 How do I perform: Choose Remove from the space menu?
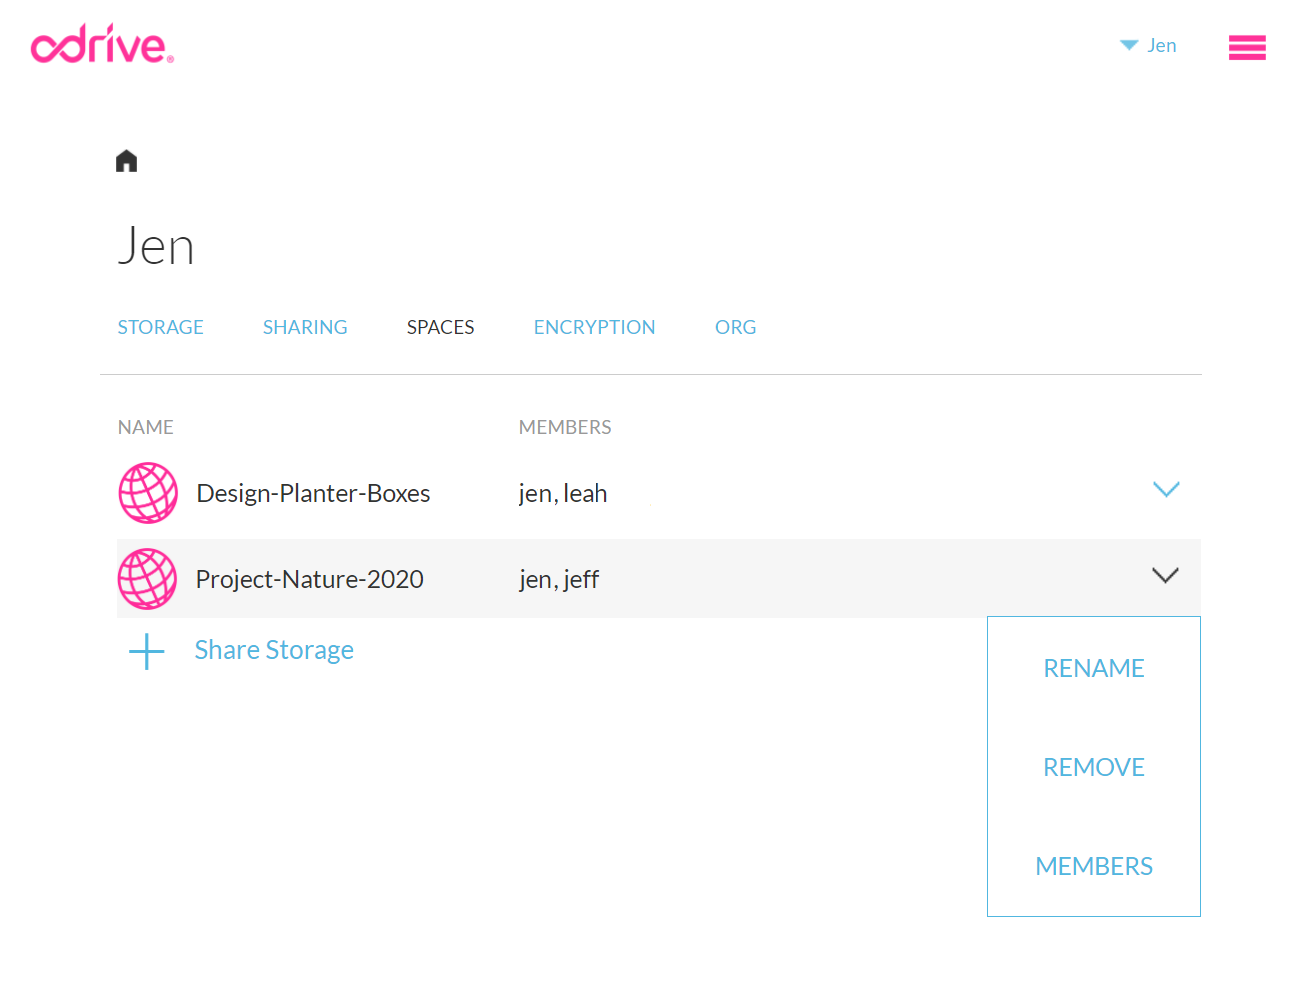(x=1093, y=767)
